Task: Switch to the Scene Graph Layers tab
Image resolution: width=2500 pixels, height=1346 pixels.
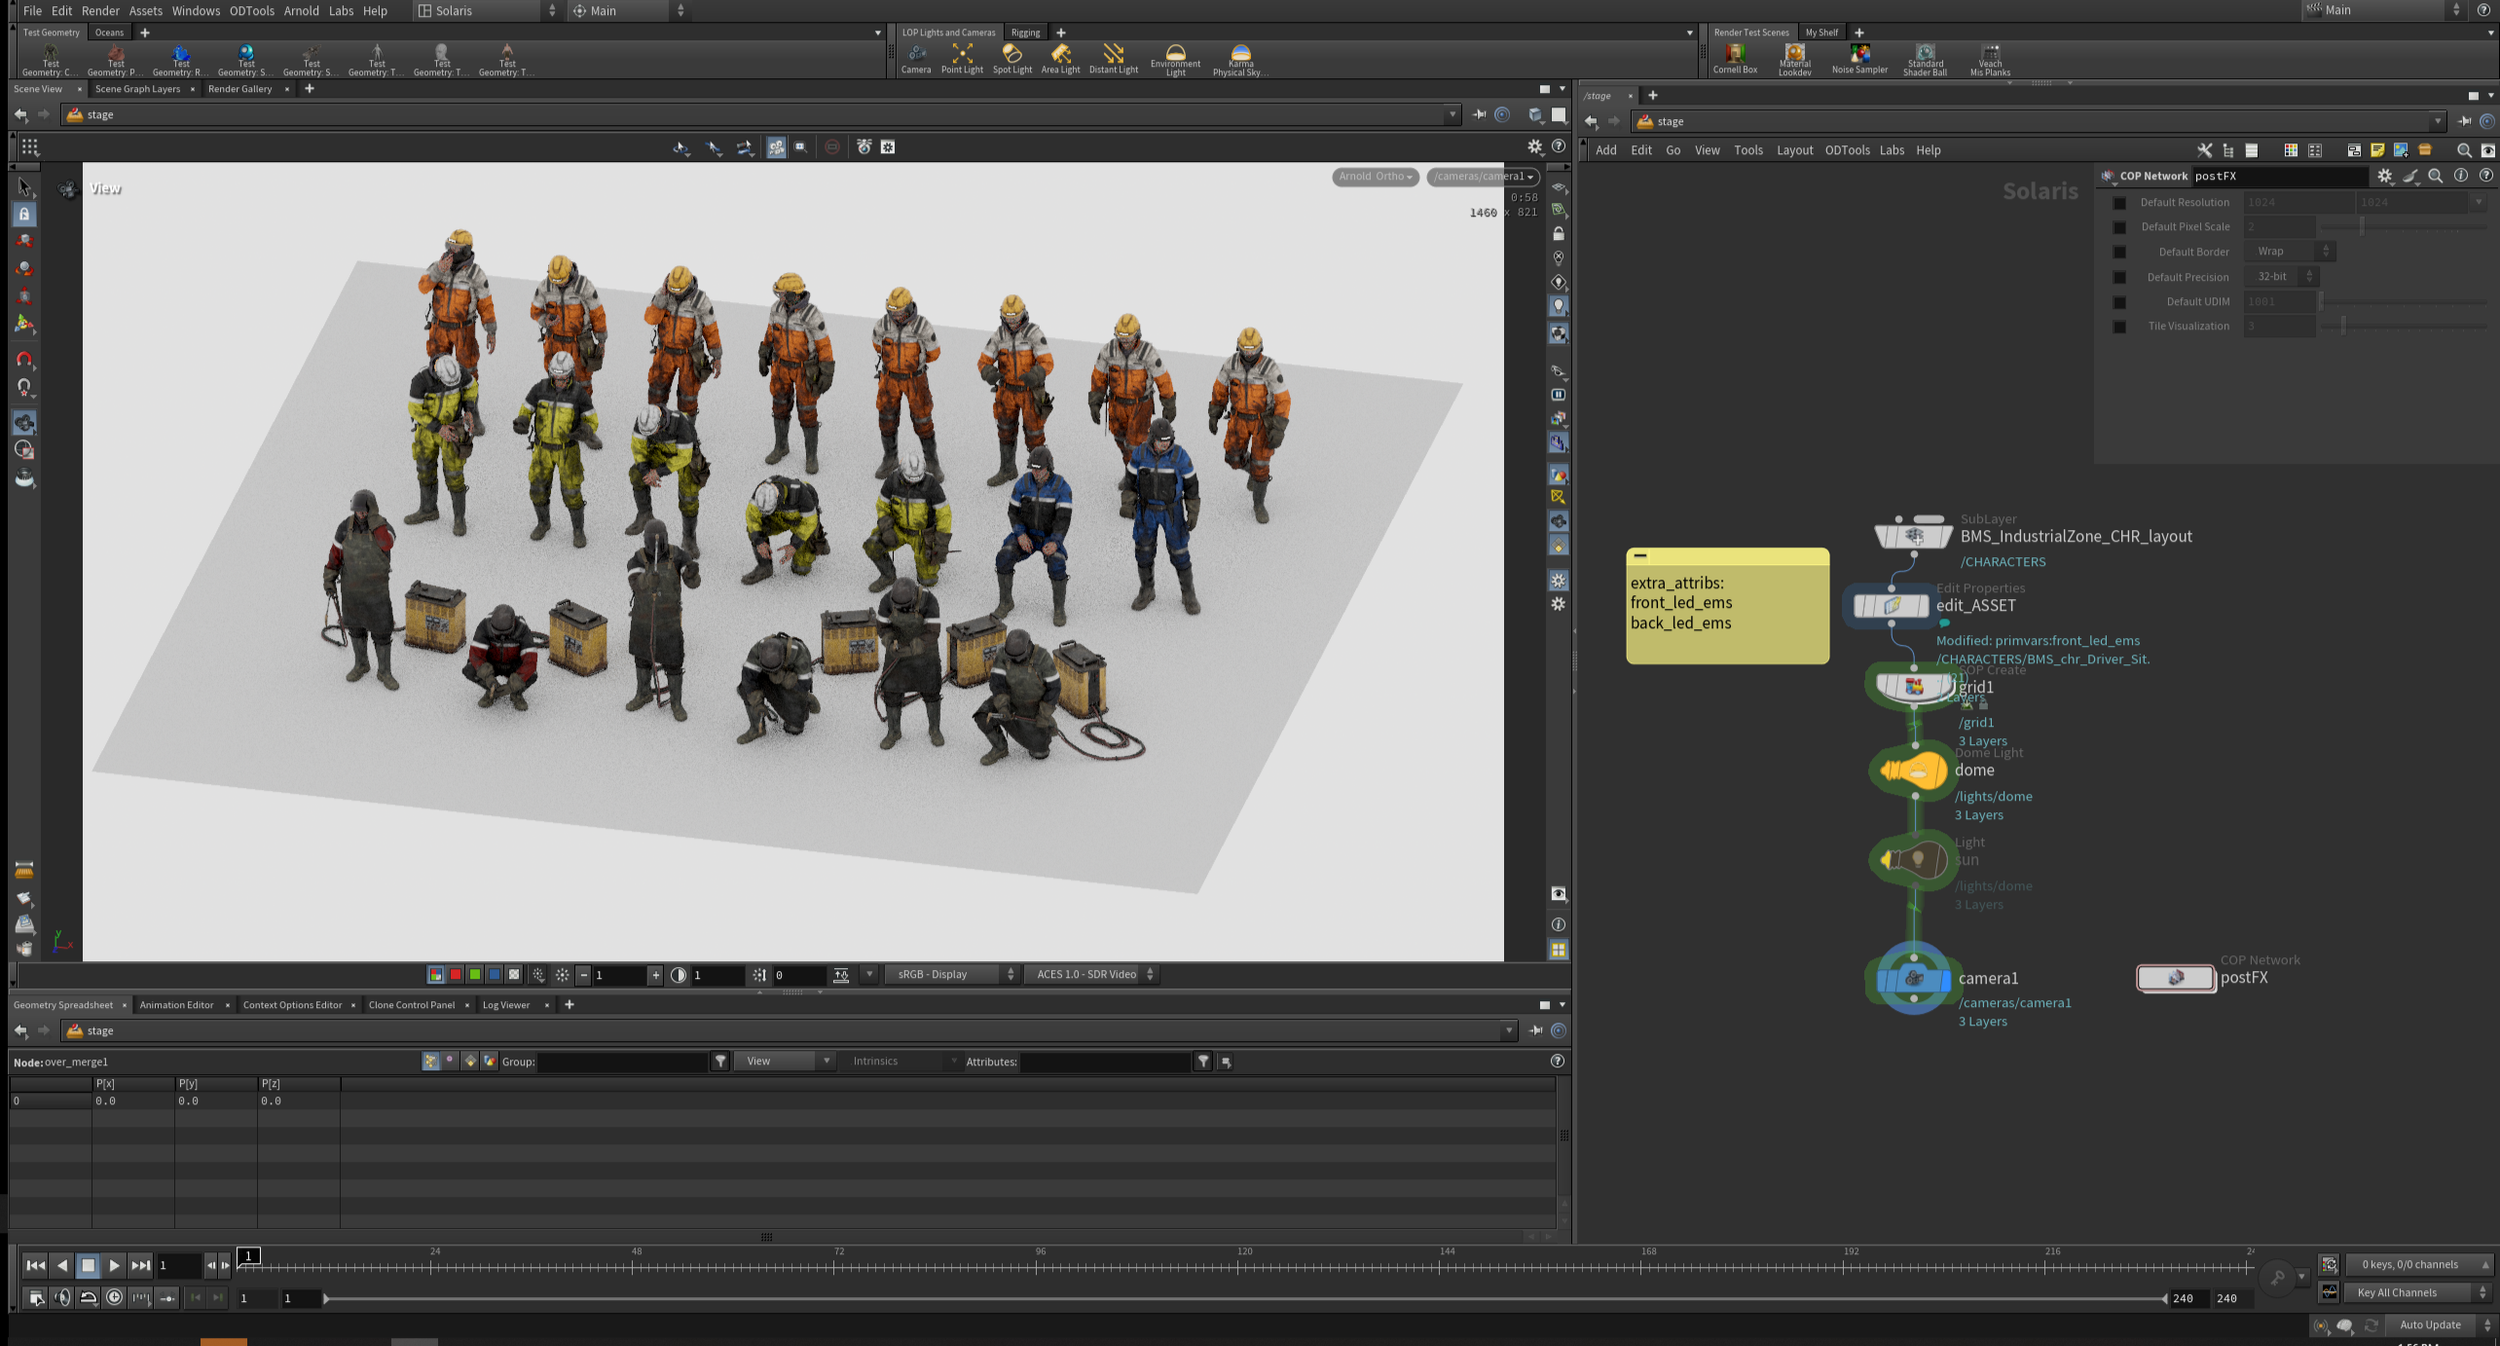Action: pyautogui.click(x=137, y=89)
